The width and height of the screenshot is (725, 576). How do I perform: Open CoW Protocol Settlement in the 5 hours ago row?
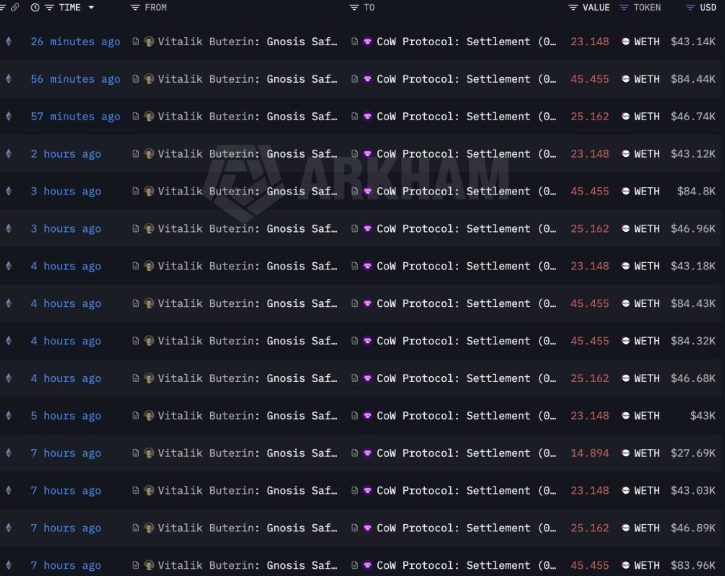467,416
